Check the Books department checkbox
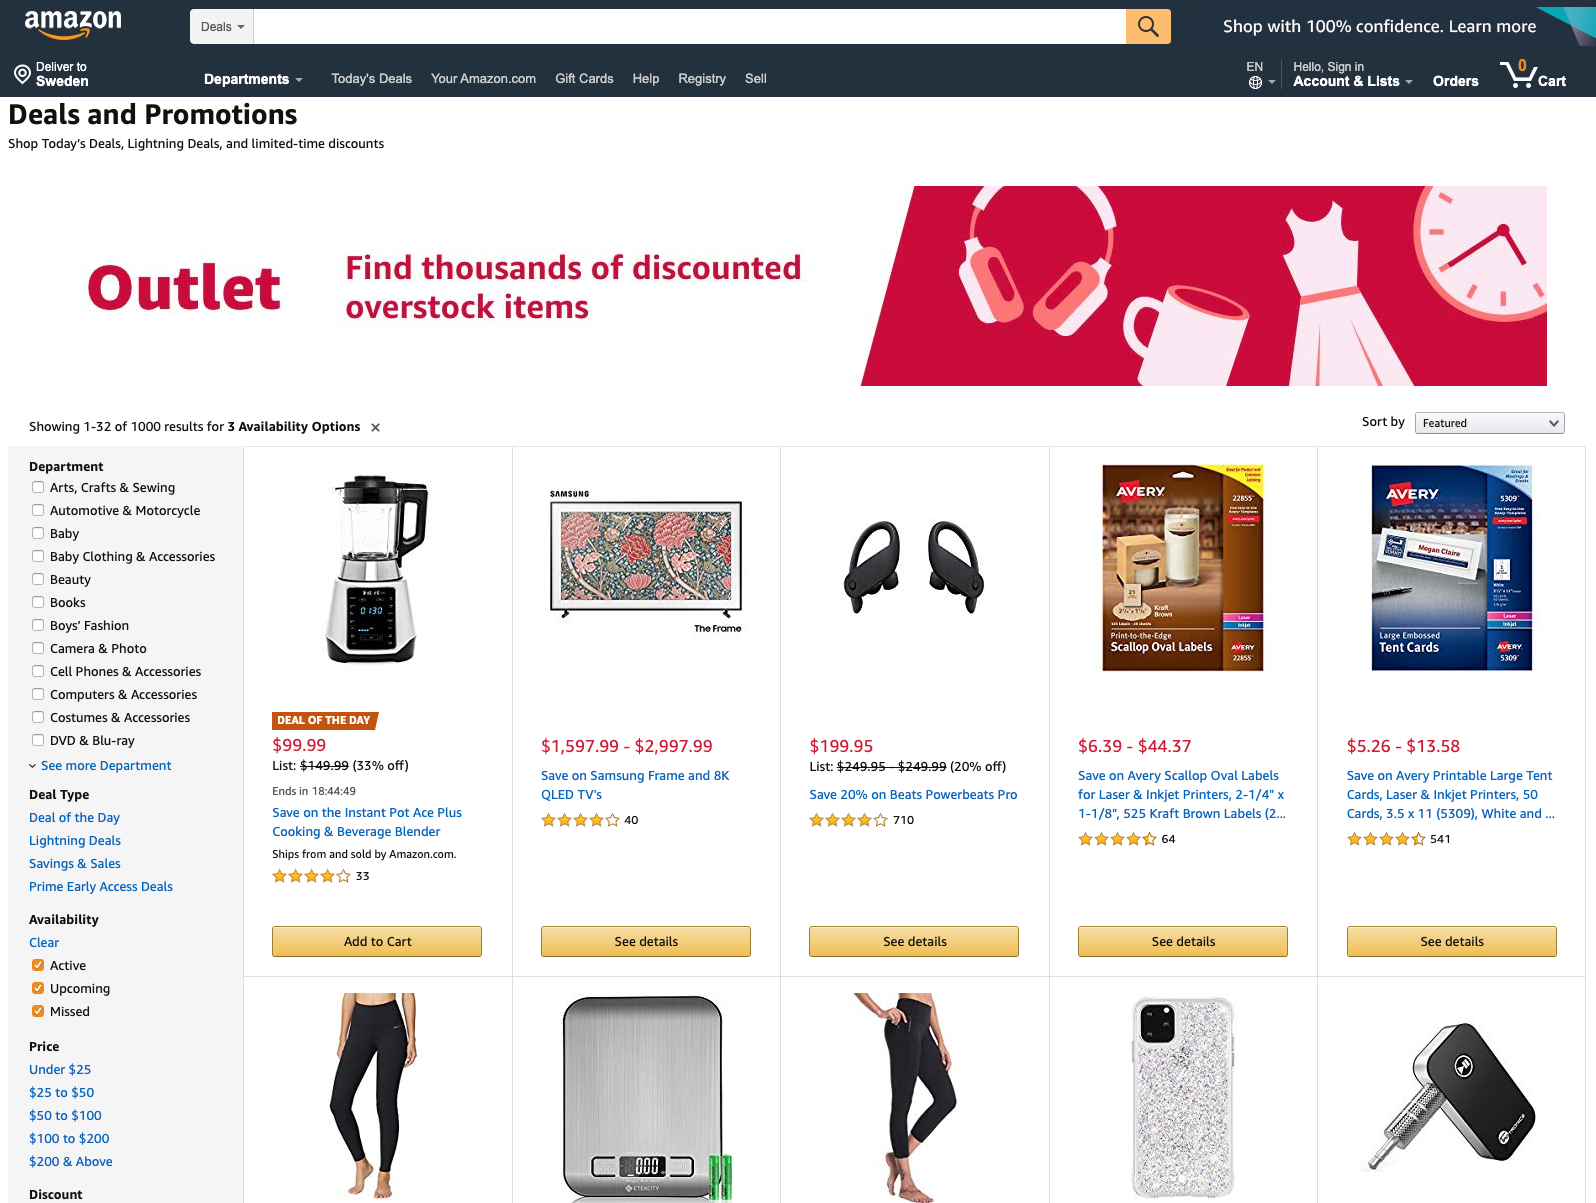The image size is (1596, 1203). (x=38, y=602)
